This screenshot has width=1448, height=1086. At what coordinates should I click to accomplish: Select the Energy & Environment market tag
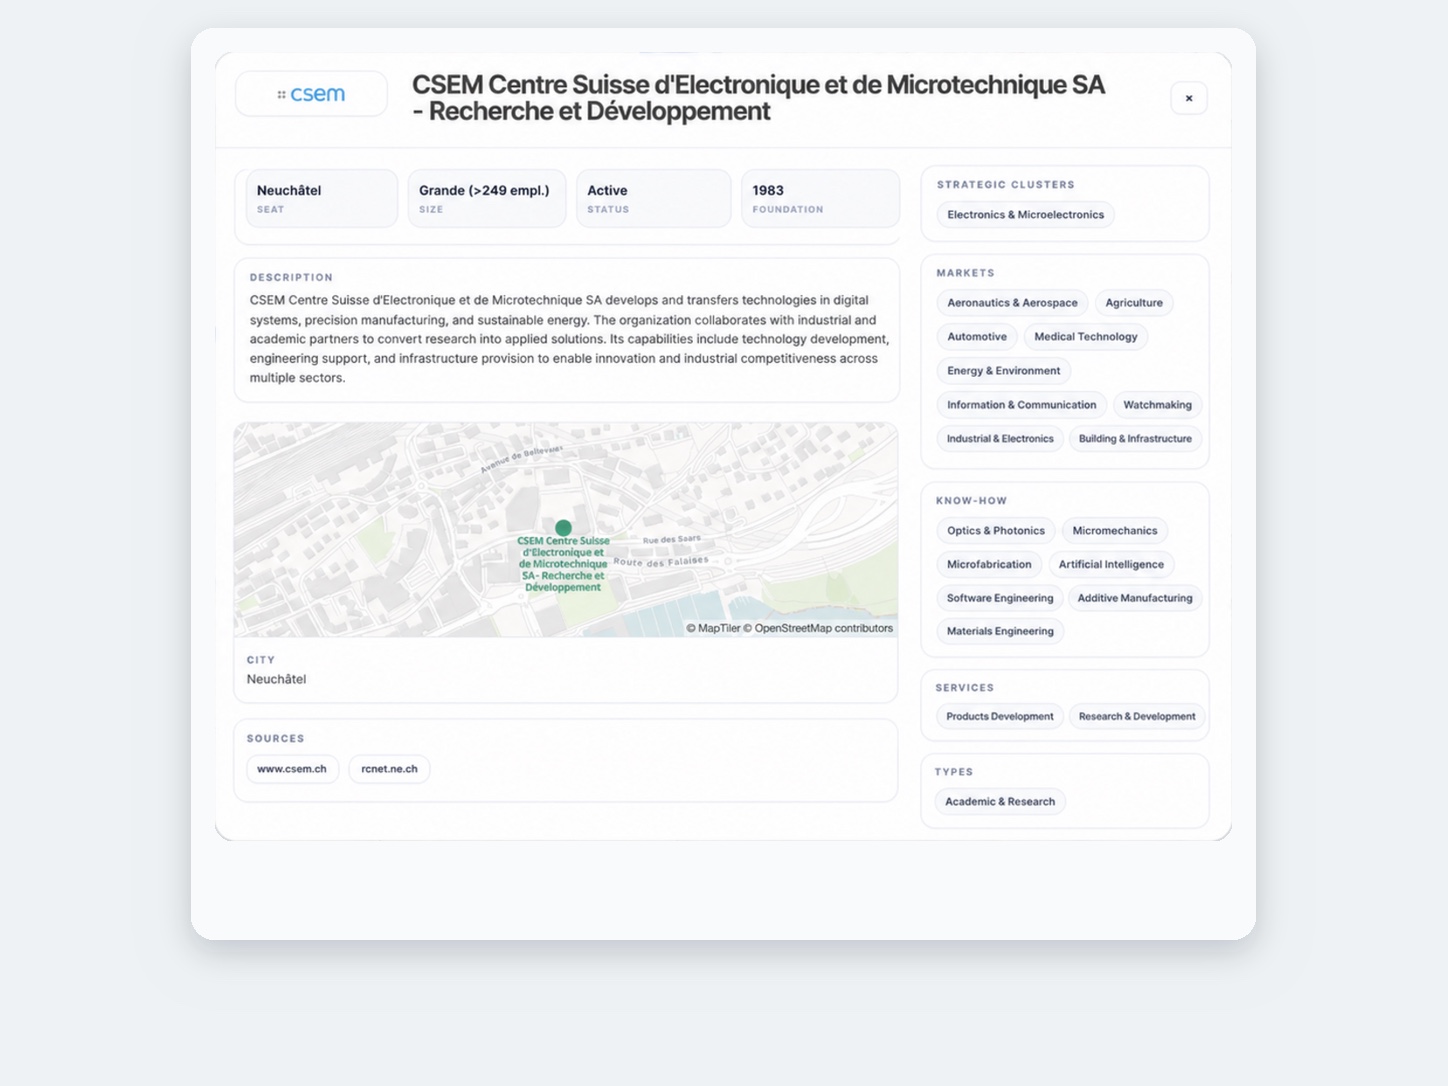coord(1004,371)
